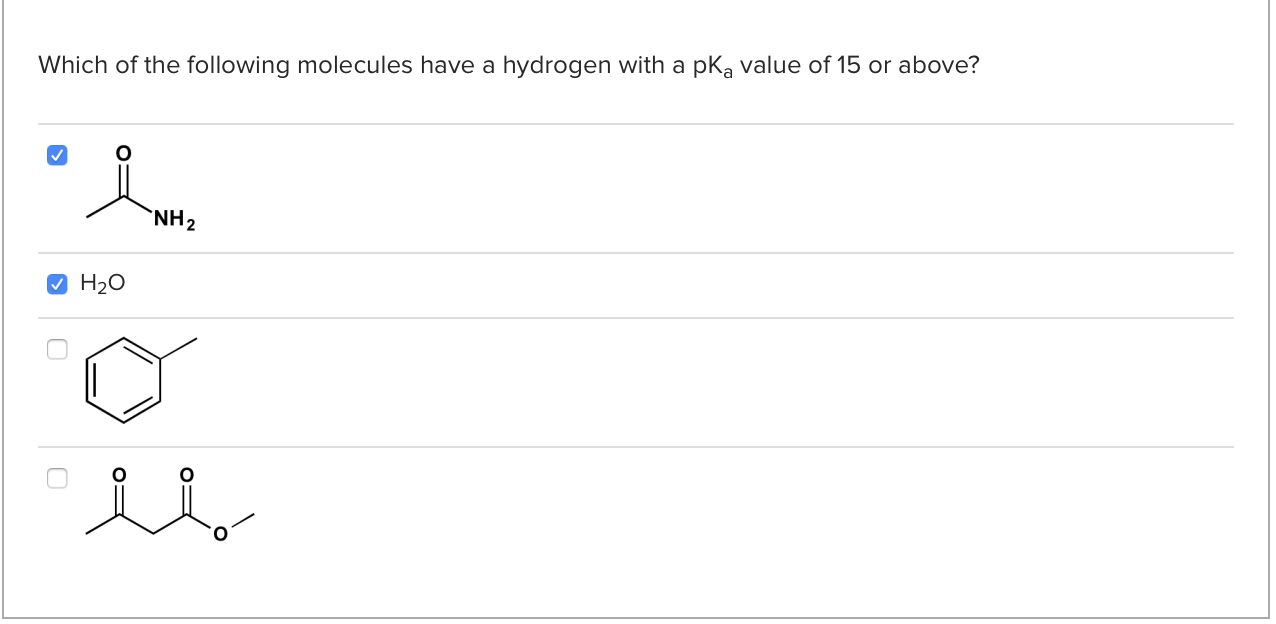Uncheck the H2O answer checkbox
Image resolution: width=1276 pixels, height=624 pixels.
coord(57,285)
